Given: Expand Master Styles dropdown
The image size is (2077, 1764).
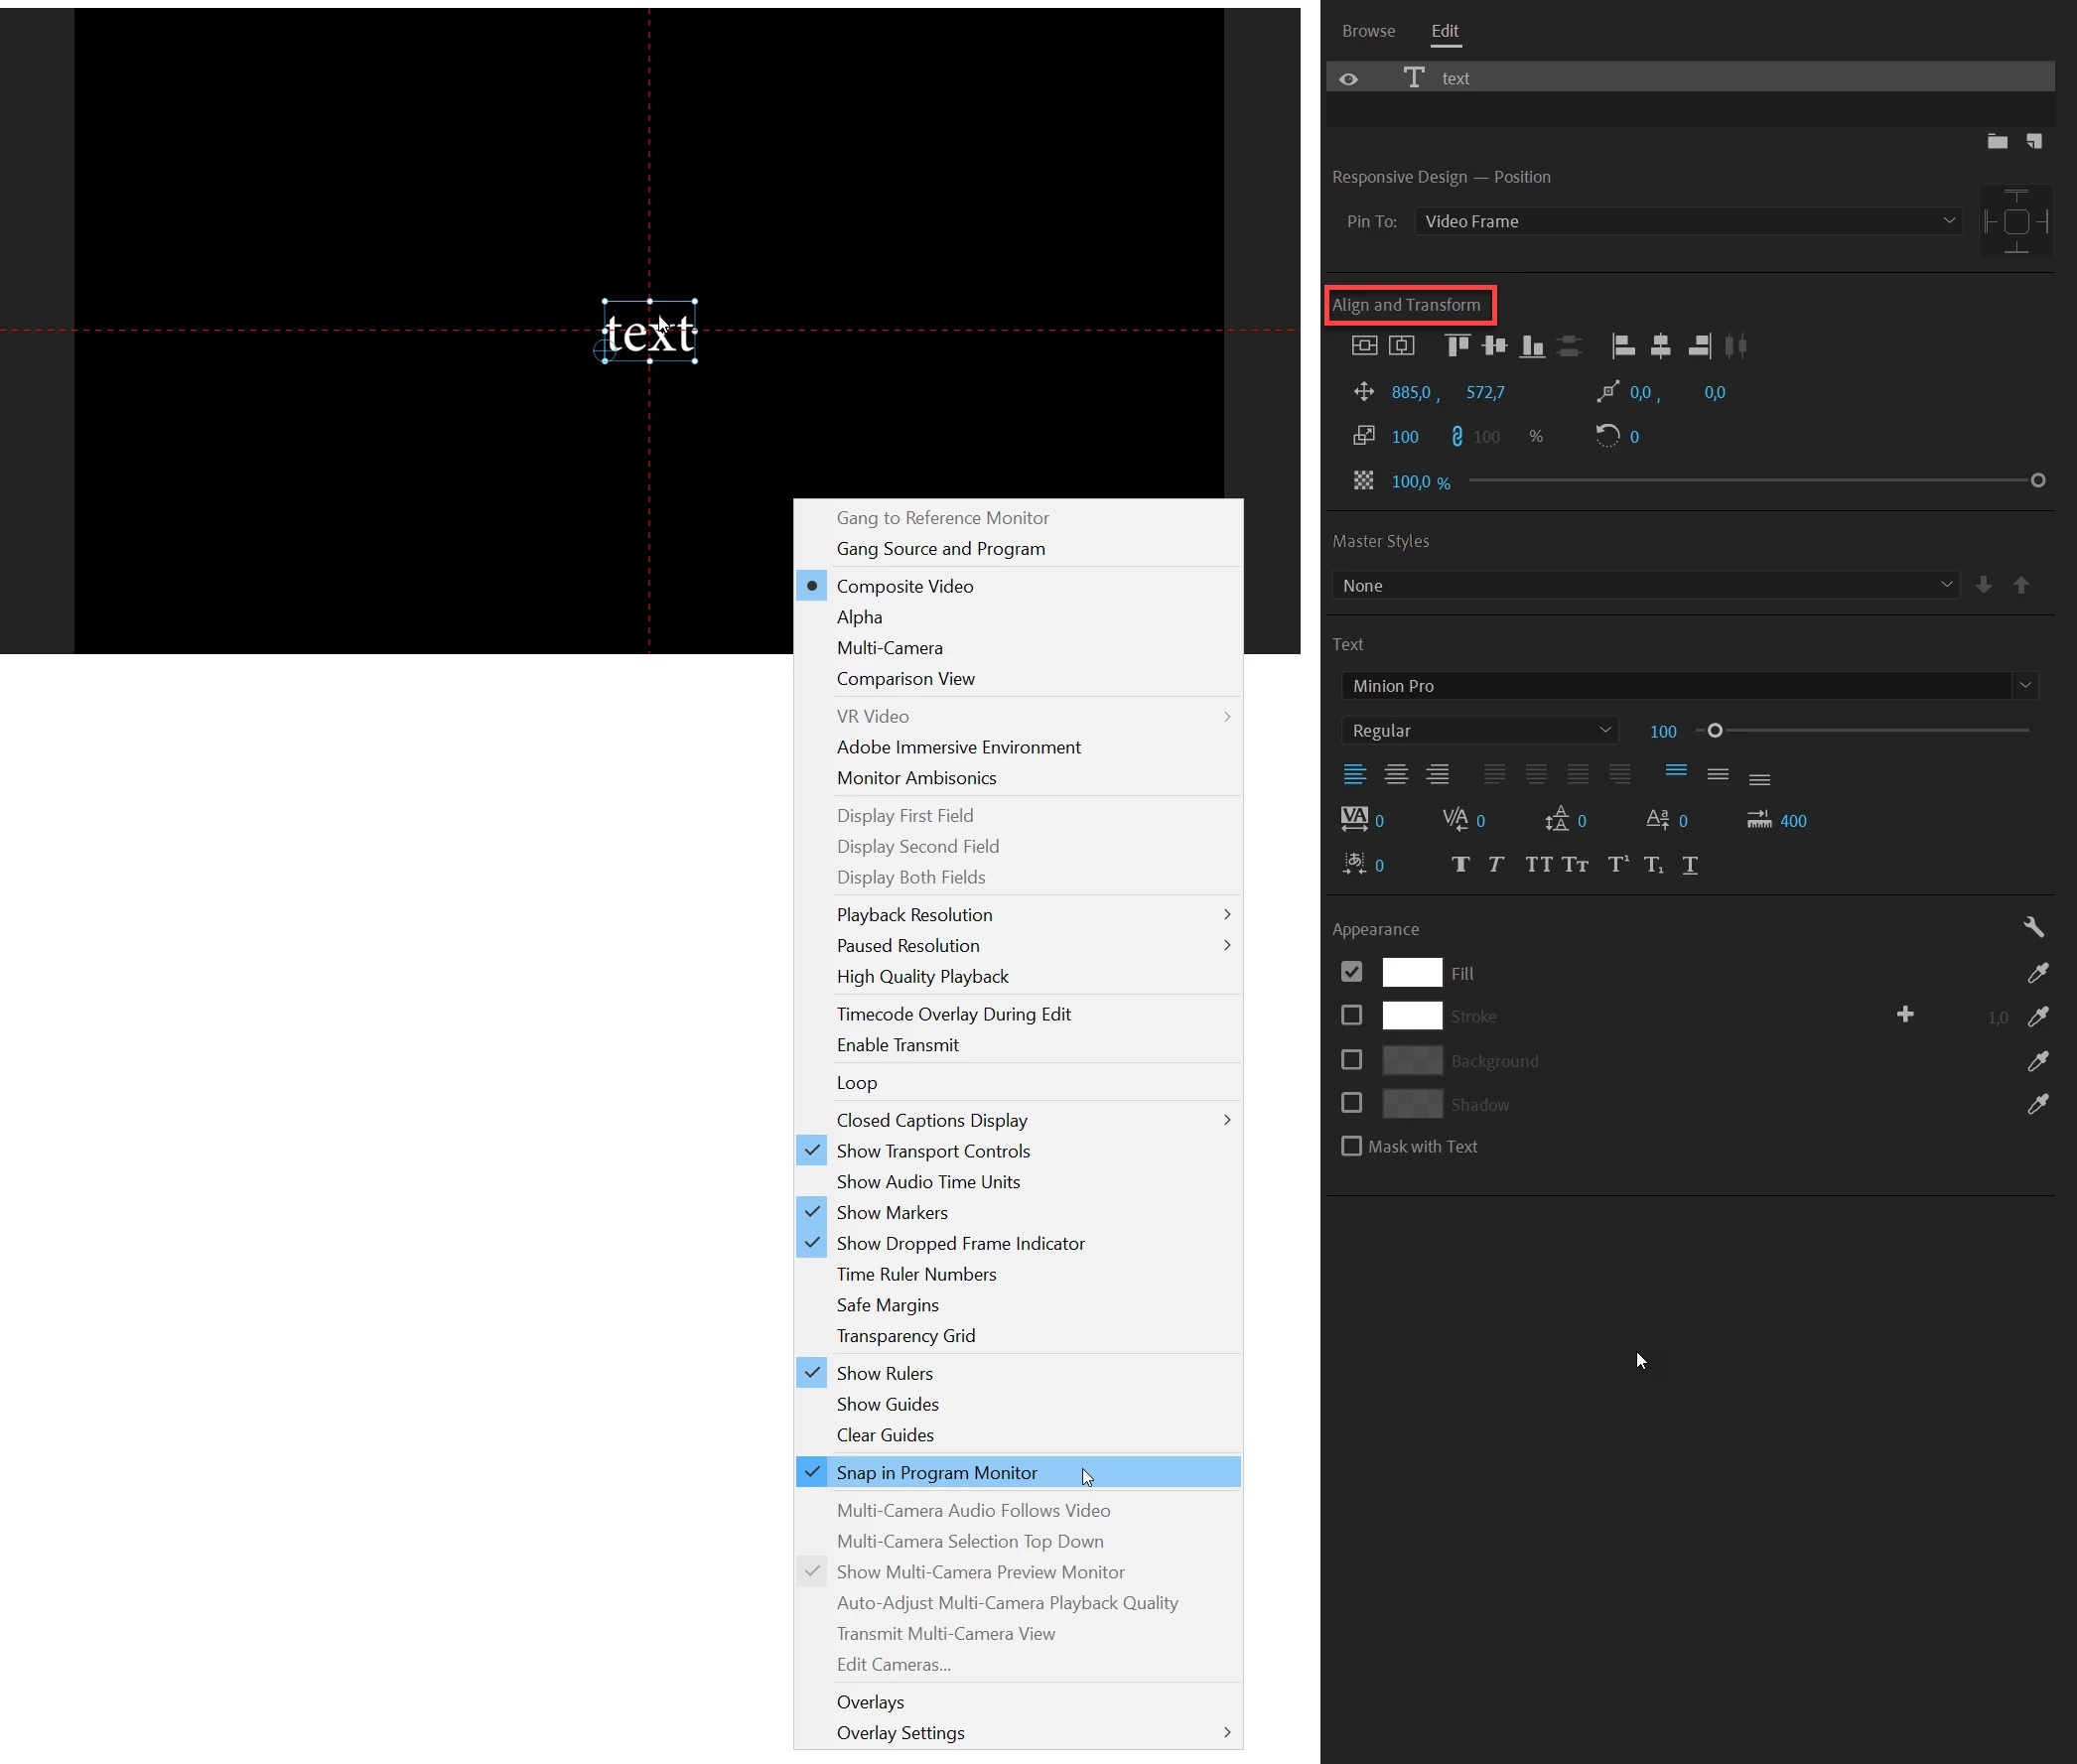Looking at the screenshot, I should click(x=1645, y=585).
